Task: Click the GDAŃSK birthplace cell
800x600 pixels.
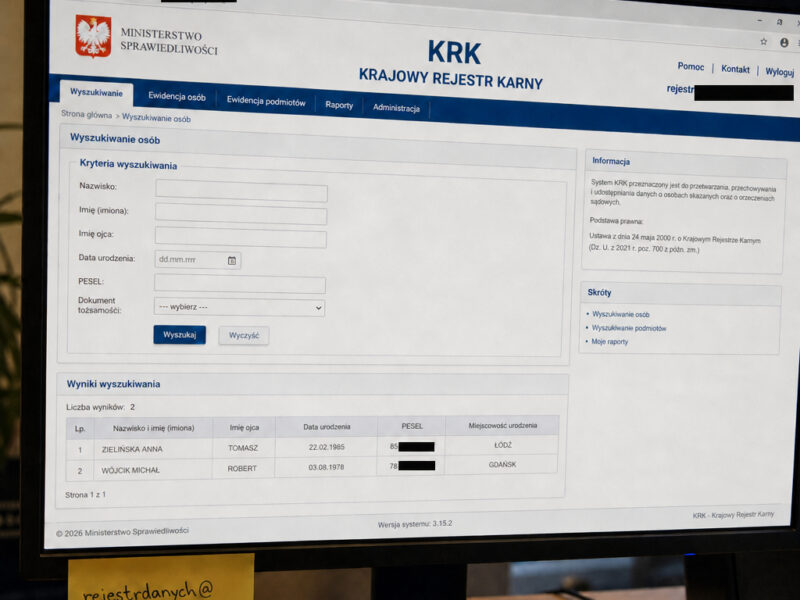Action: [x=502, y=465]
